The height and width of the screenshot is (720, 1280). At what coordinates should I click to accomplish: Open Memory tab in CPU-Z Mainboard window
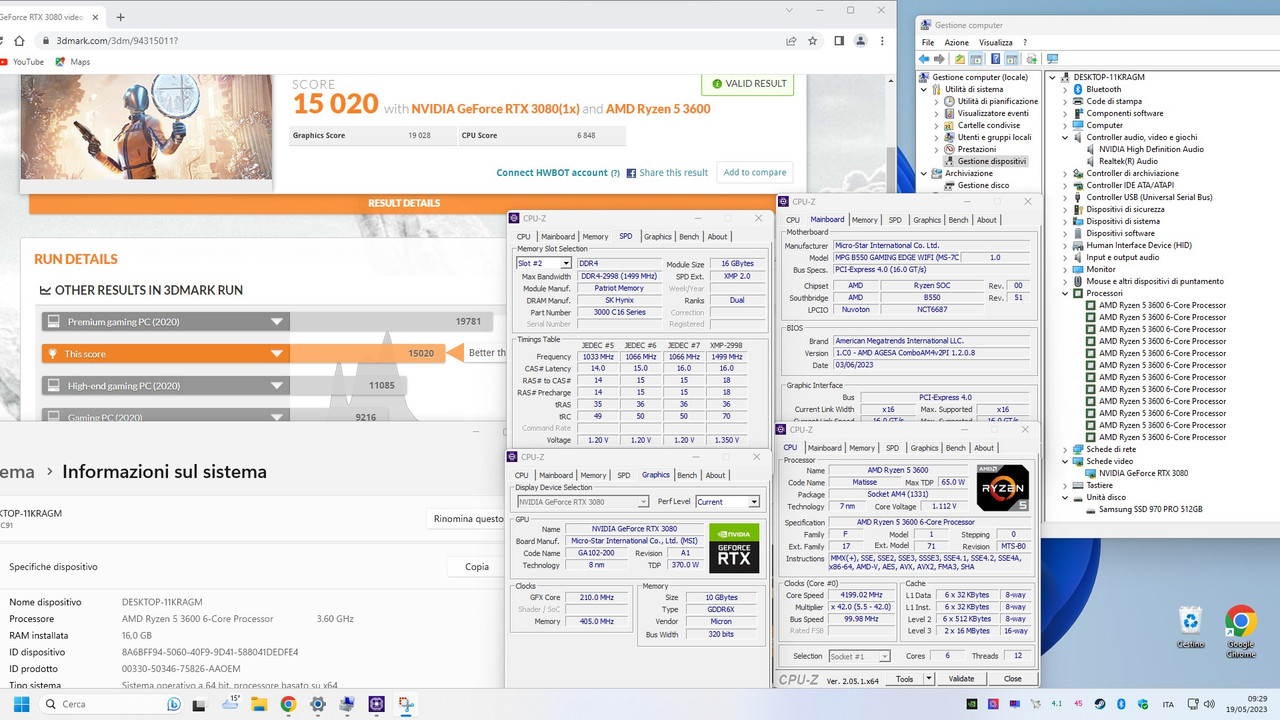pyautogui.click(x=865, y=220)
